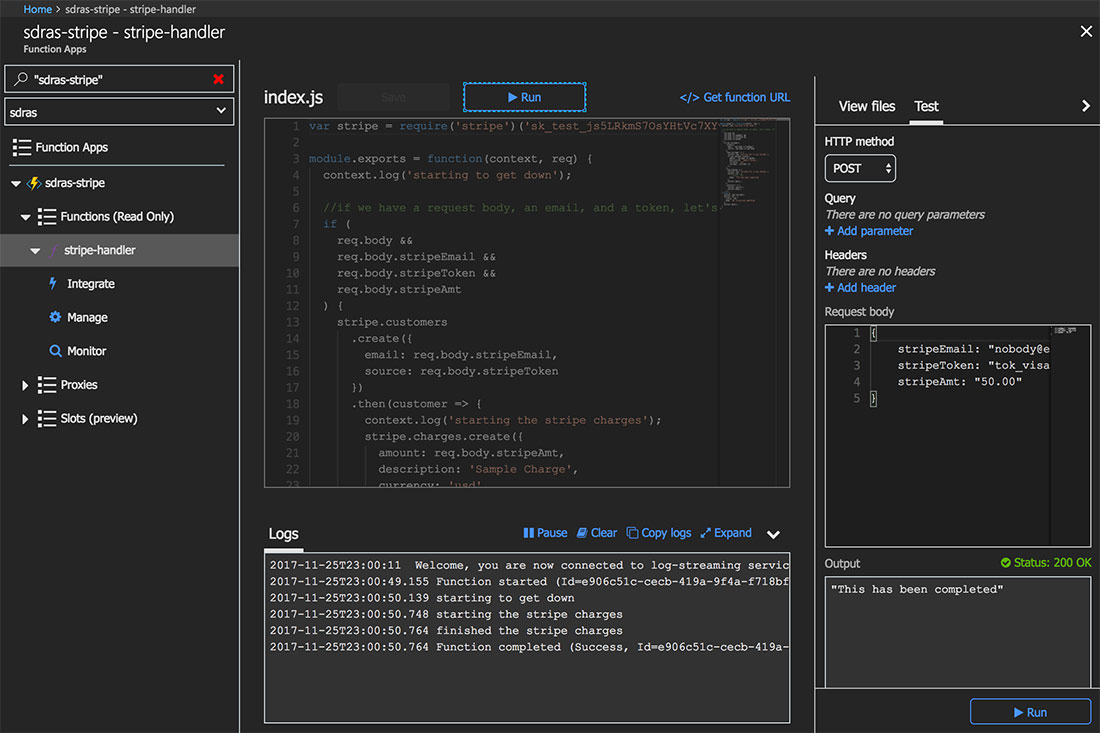Screen dimensions: 1100x733
Task: Open the Monitor section
Action: click(x=86, y=351)
